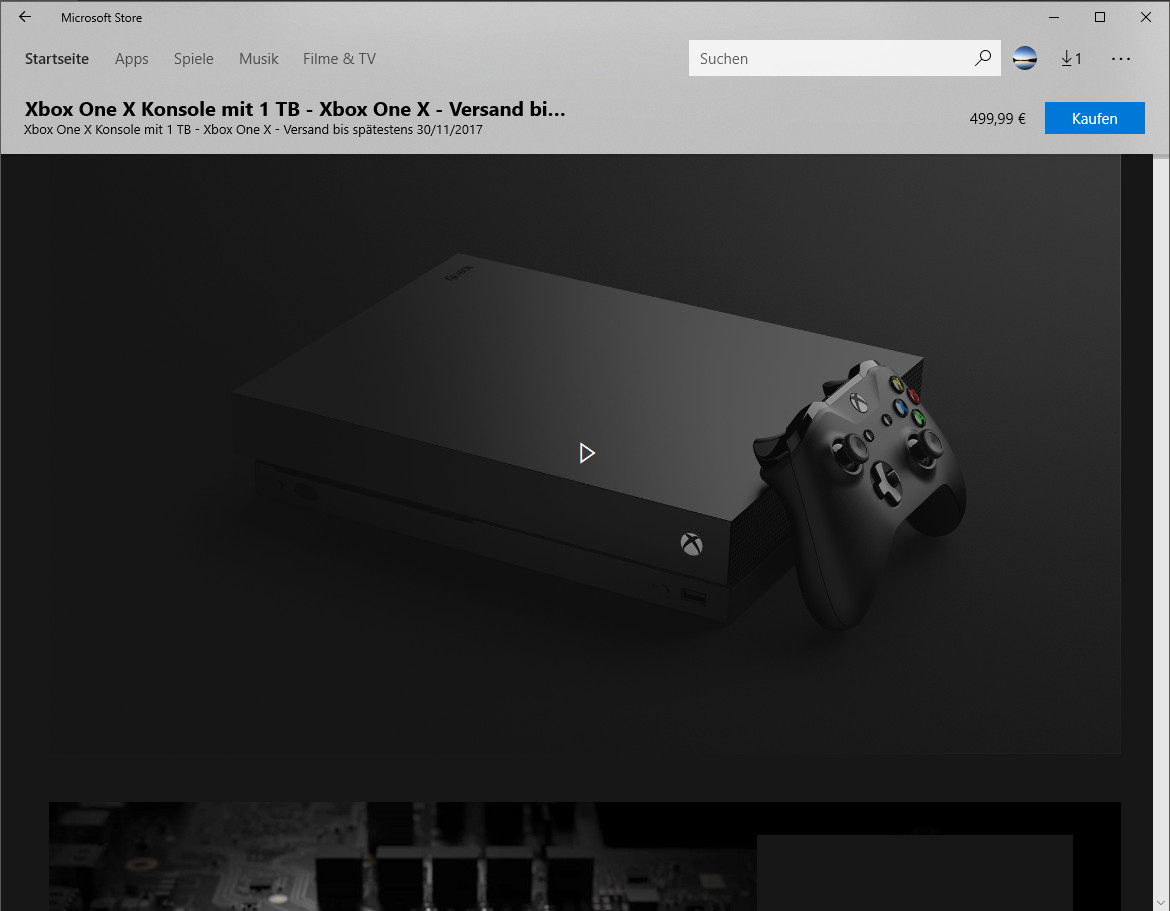Switch to the Filme & TV tab

(339, 59)
